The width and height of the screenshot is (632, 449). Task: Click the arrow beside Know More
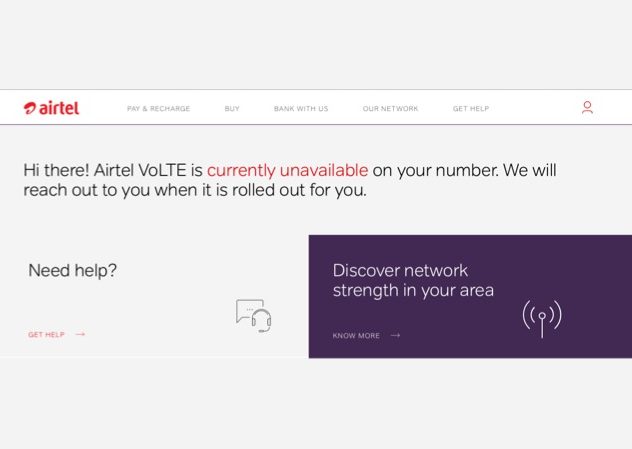(395, 335)
